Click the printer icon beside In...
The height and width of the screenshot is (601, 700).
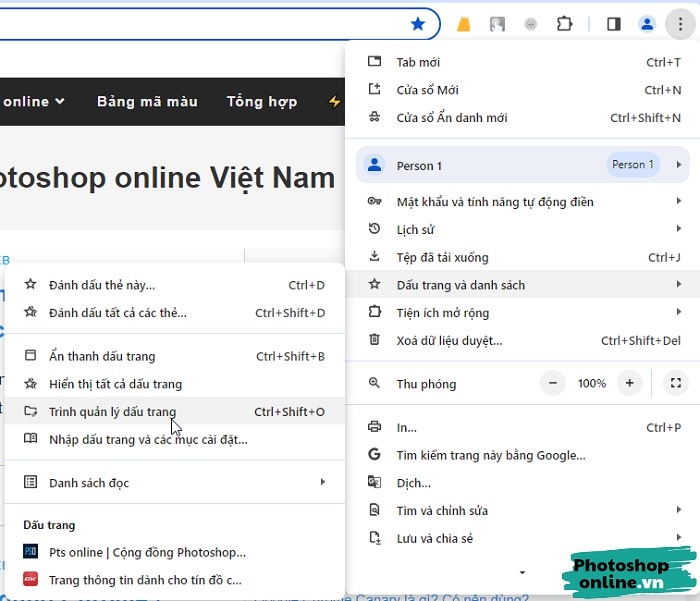tap(374, 427)
